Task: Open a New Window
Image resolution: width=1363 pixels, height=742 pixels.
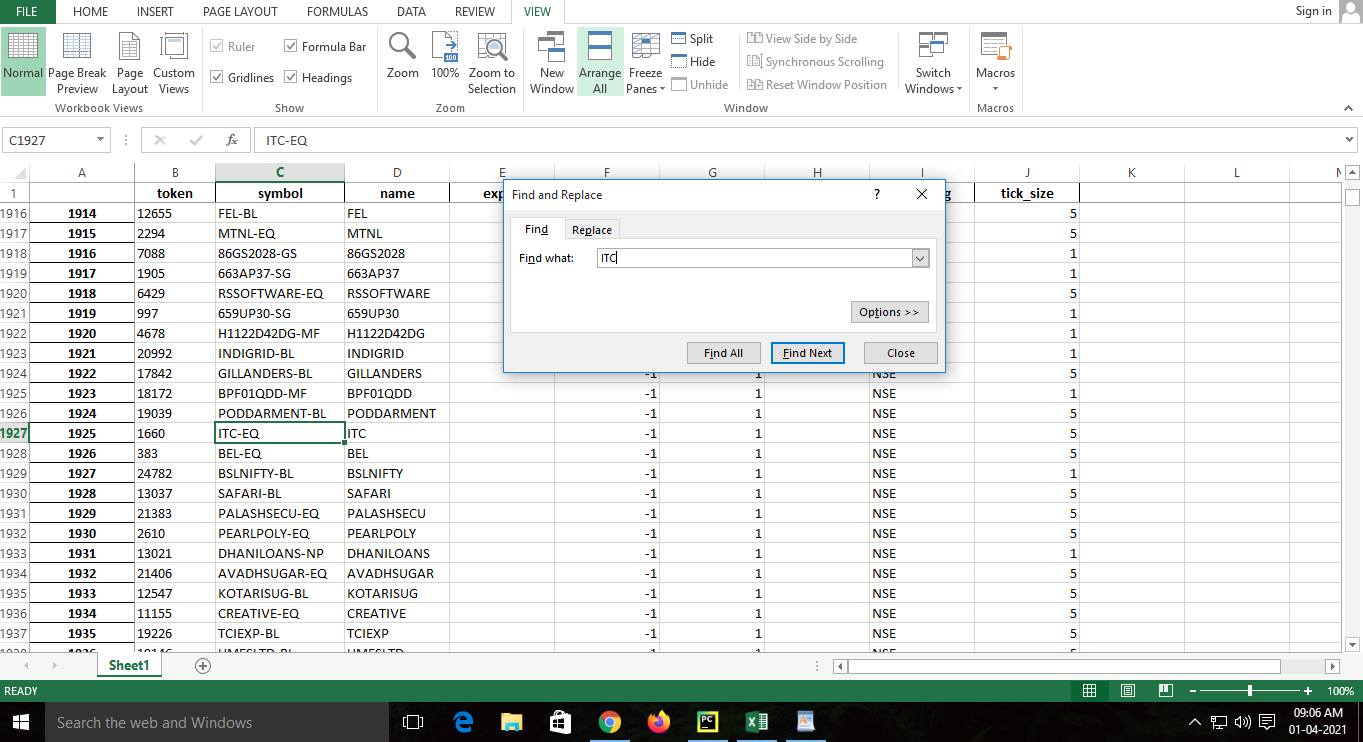Action: (x=552, y=61)
